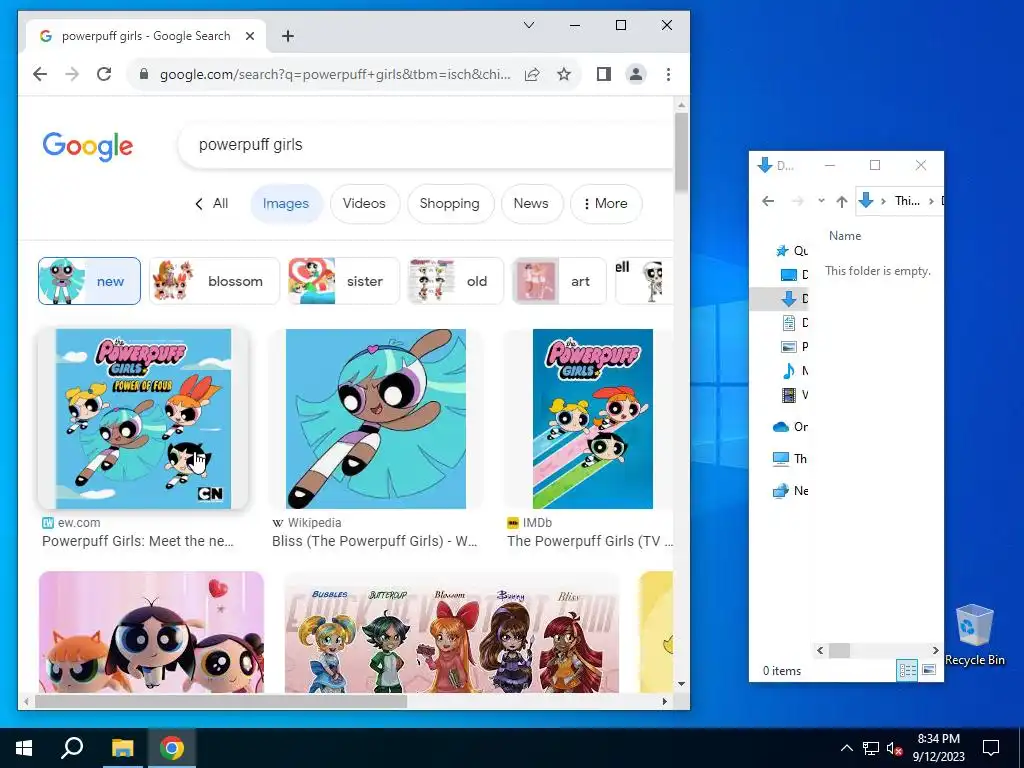Viewport: 1024px width, 768px height.
Task: Open a new Chrome tab
Action: [287, 36]
